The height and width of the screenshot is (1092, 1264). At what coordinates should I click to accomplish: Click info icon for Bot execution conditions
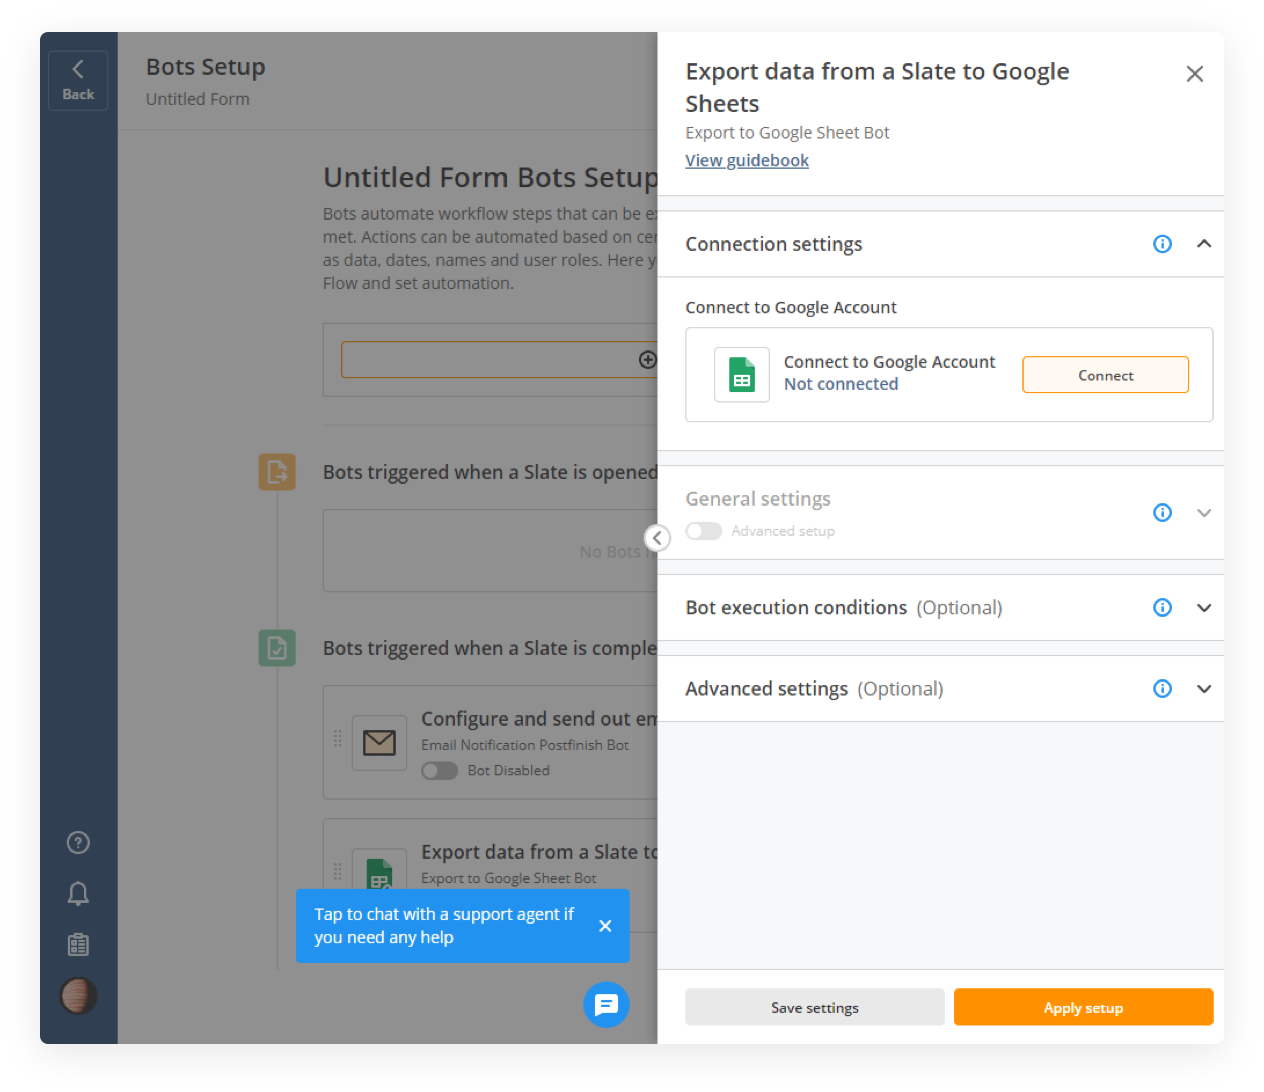[1162, 608]
